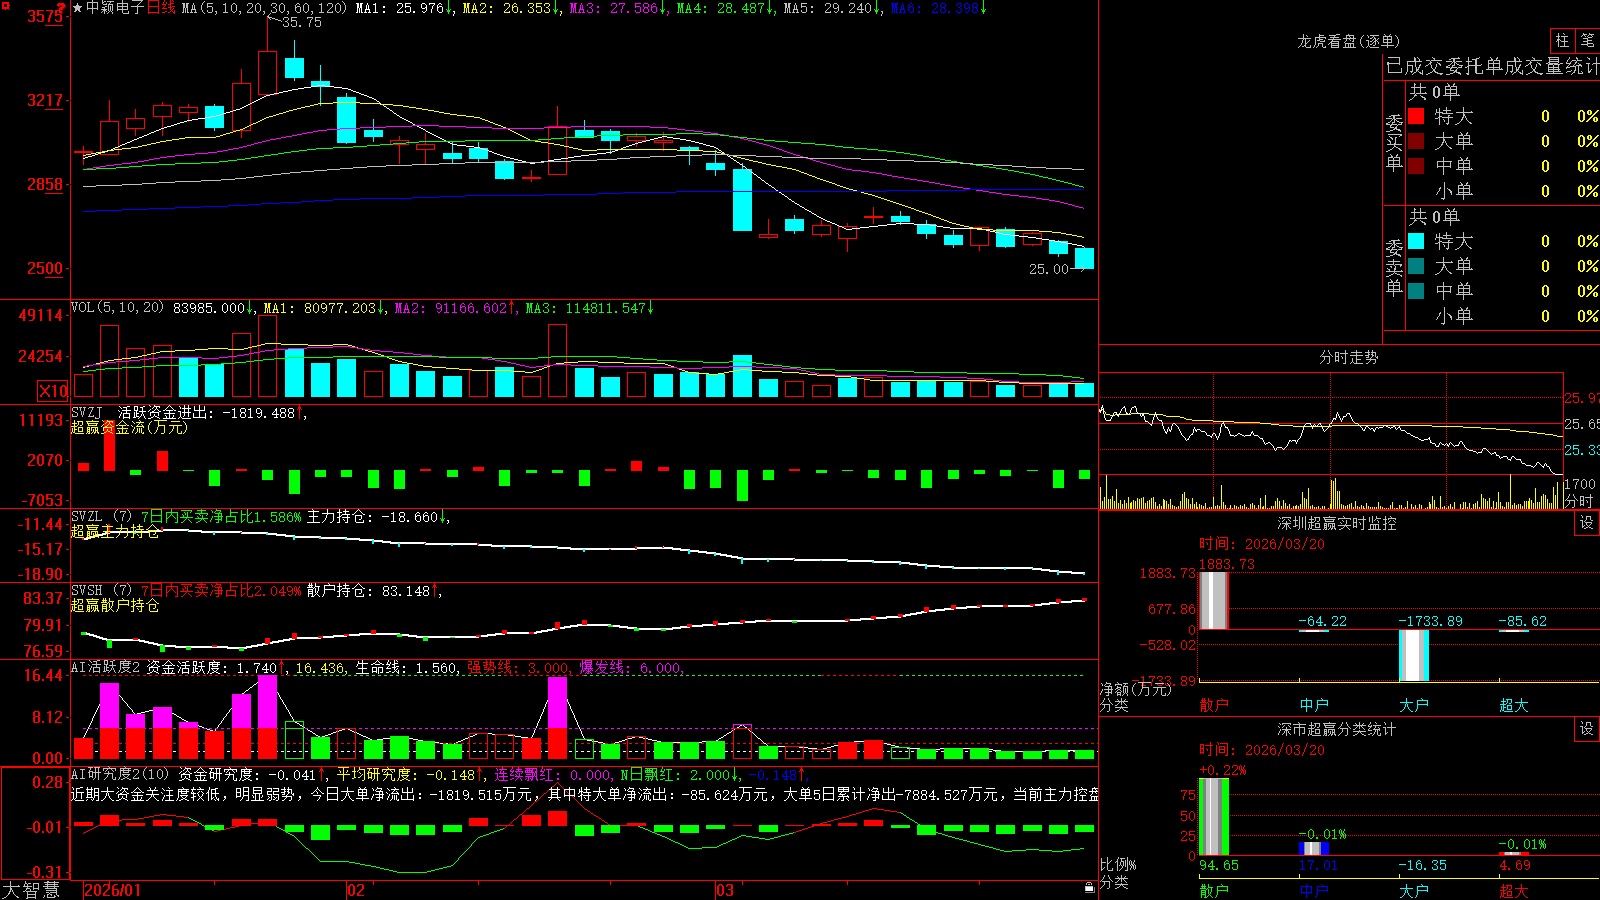The height and width of the screenshot is (900, 1600).
Task: Click 大户 bar showing -1733.89 net amount
Action: (x=1414, y=656)
